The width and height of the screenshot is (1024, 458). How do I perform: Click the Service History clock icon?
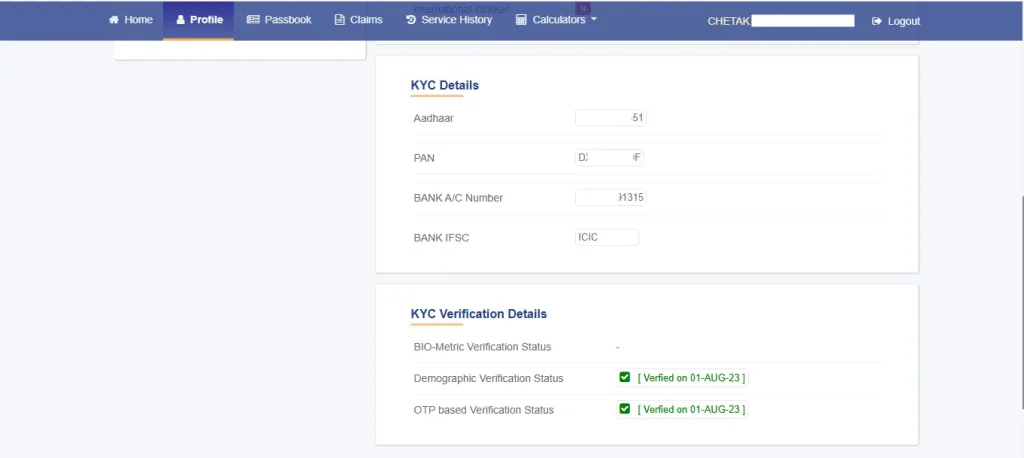[x=411, y=20]
